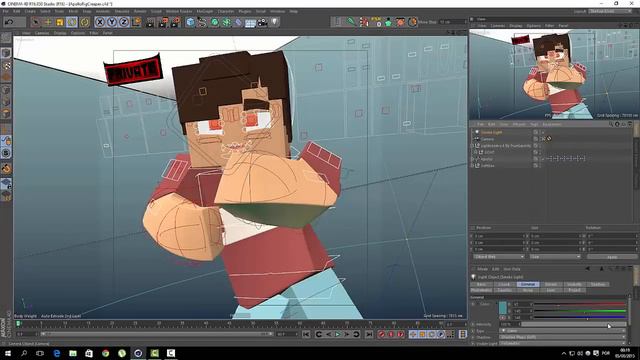Click the red Record Active Objects button
This screenshot has height=360, width=640.
coord(381,334)
